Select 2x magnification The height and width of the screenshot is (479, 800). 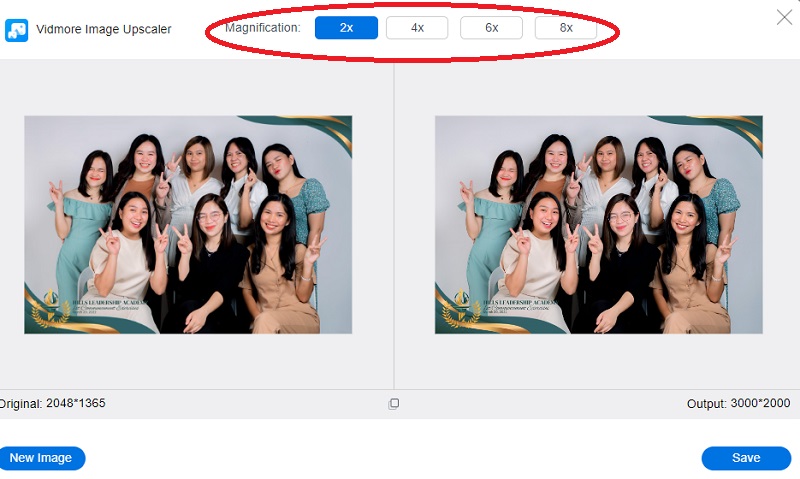coord(346,28)
